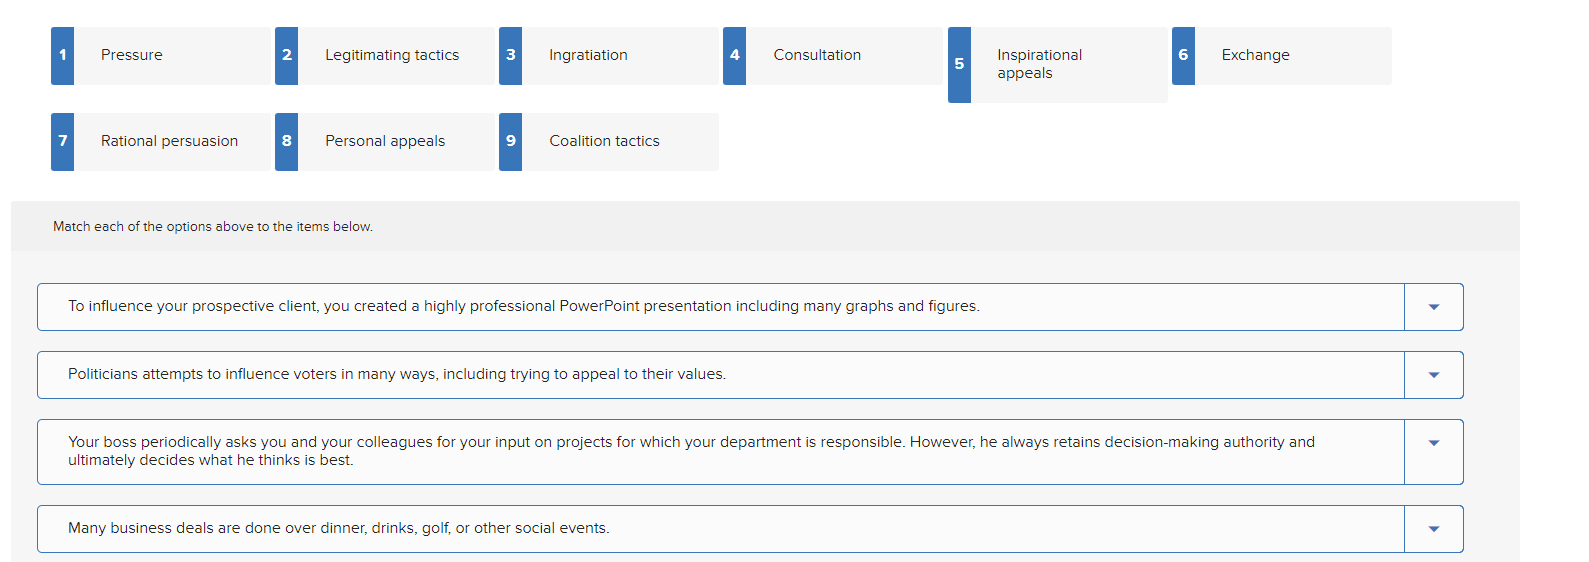
Task: Click the Coalition tactics option
Action: point(620,141)
